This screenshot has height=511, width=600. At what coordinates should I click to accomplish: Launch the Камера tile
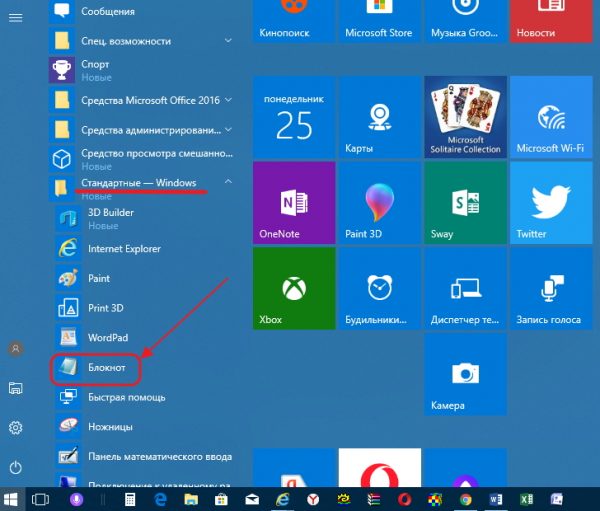click(x=463, y=376)
